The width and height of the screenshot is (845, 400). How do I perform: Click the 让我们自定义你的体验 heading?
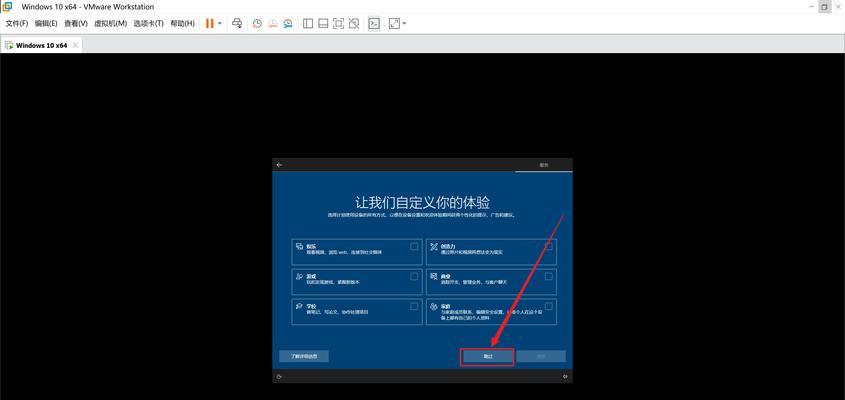422,203
